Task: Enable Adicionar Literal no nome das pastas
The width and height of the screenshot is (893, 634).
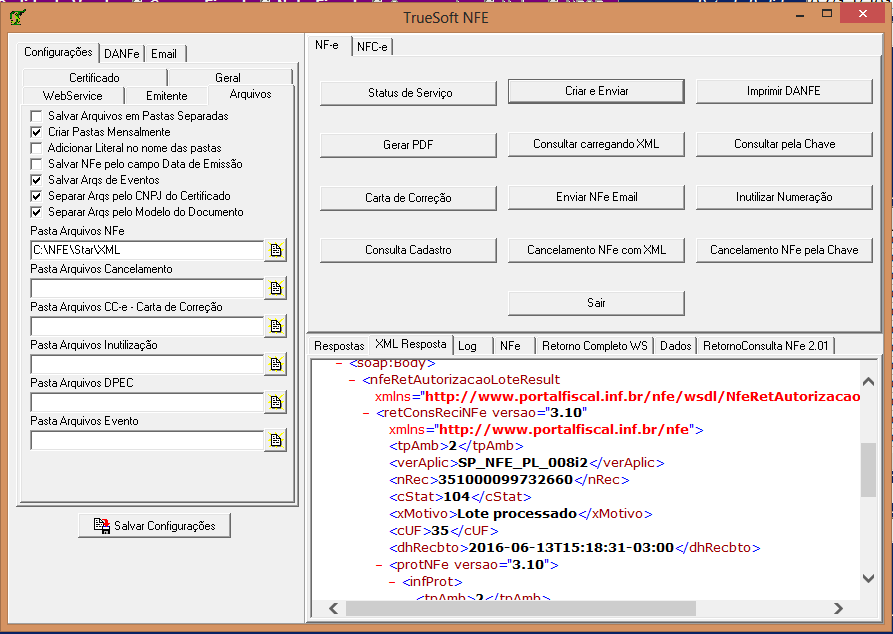Action: 36,148
